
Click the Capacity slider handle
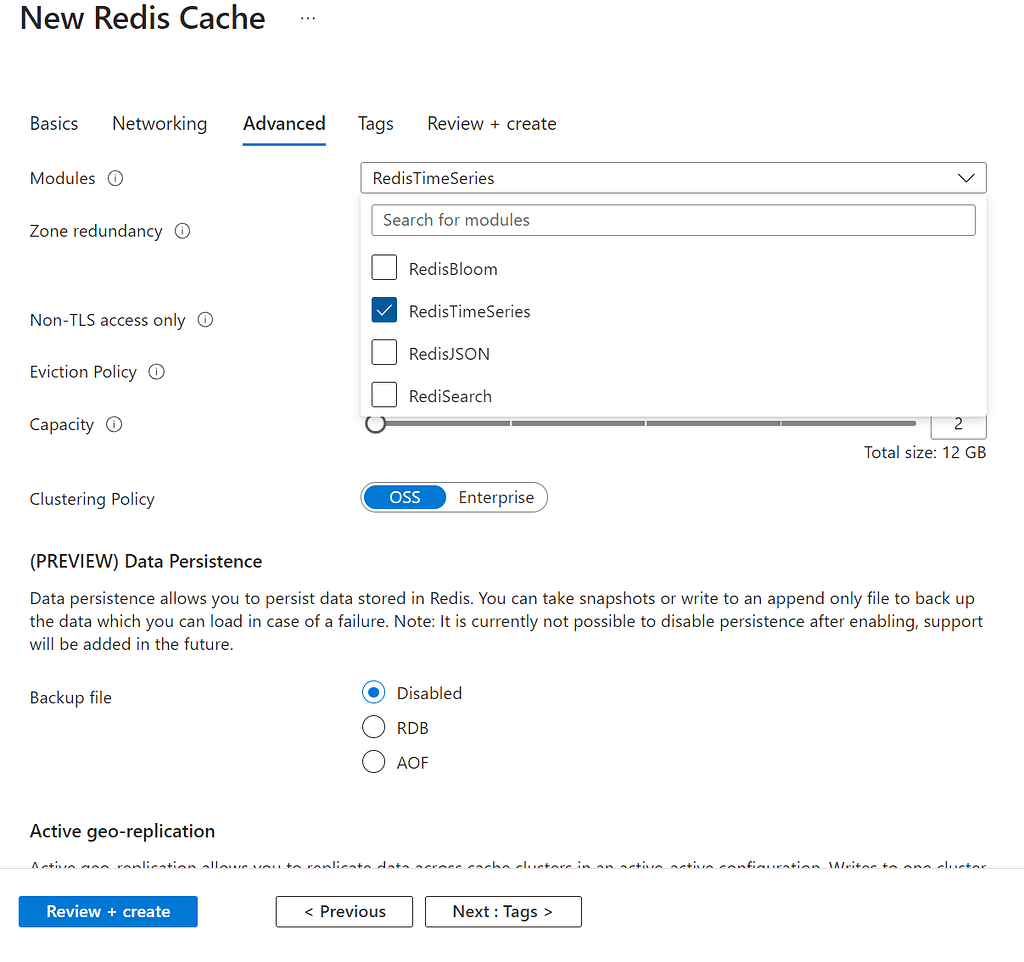tap(375, 423)
